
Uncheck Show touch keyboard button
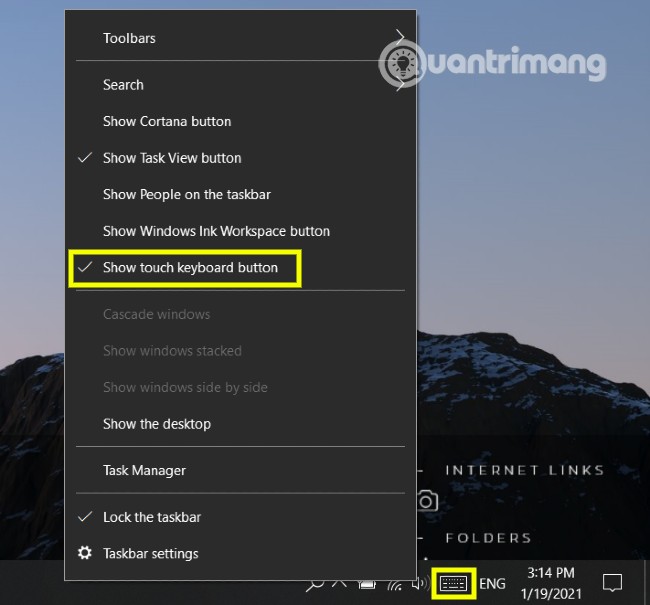coord(240,267)
